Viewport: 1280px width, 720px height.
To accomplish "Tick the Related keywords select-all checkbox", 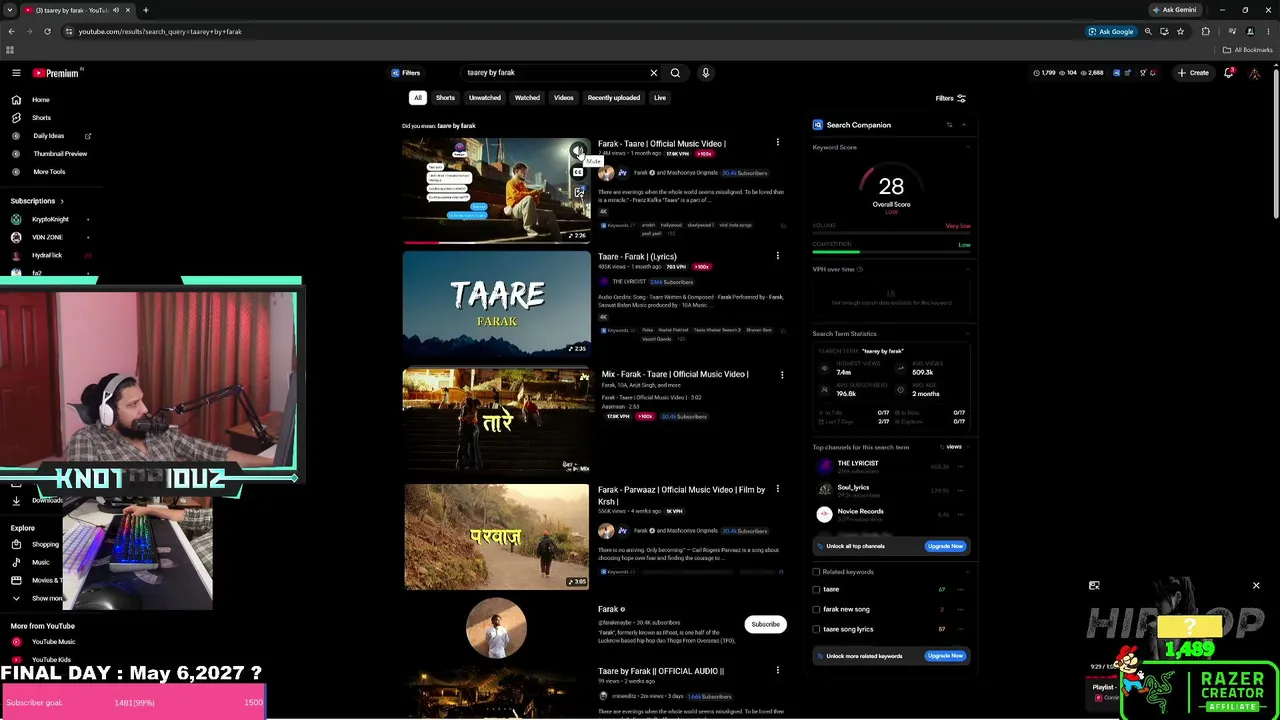I will point(816,572).
